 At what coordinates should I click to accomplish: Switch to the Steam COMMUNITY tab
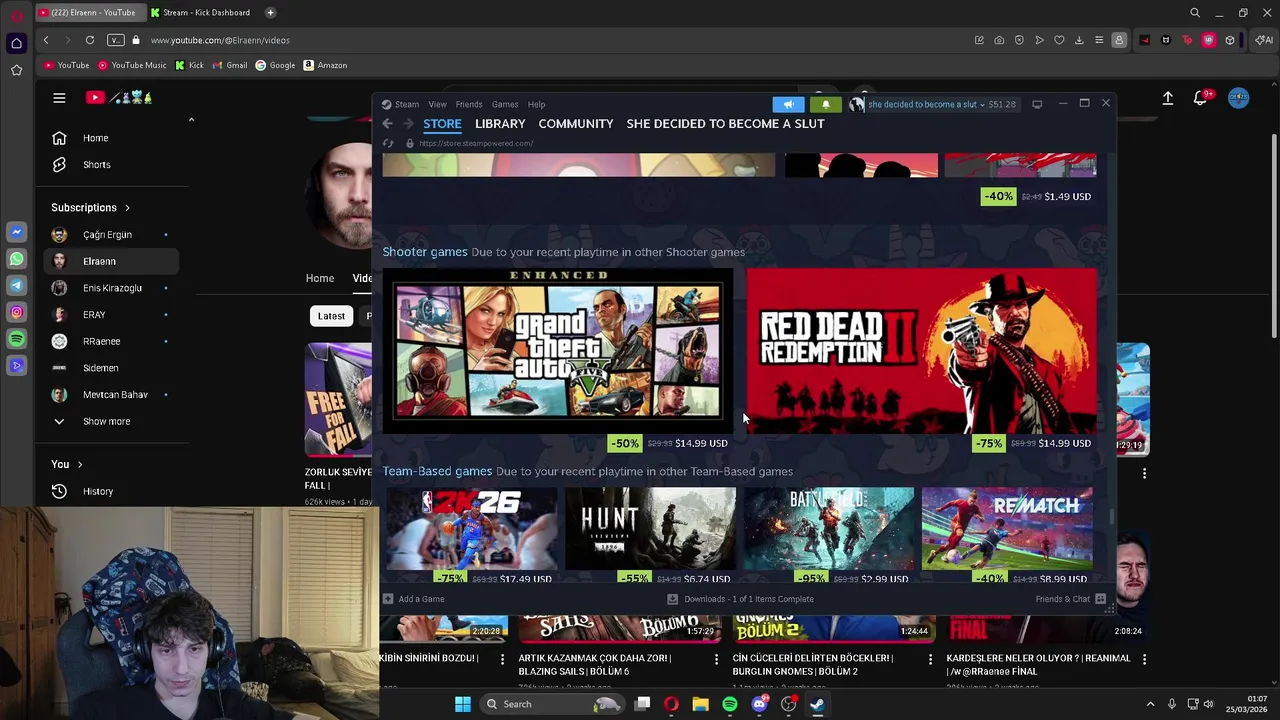coord(576,124)
